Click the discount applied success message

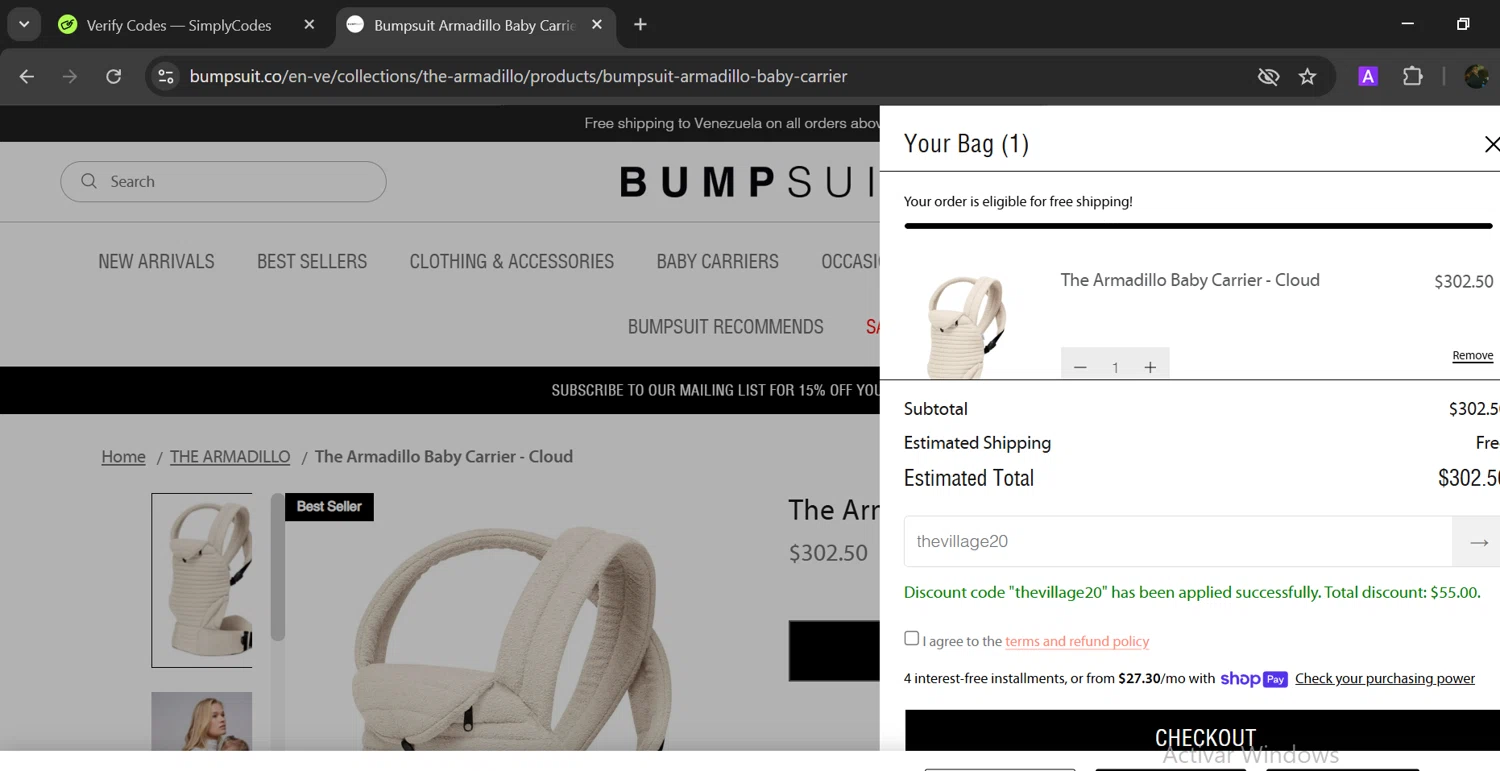coord(1192,592)
